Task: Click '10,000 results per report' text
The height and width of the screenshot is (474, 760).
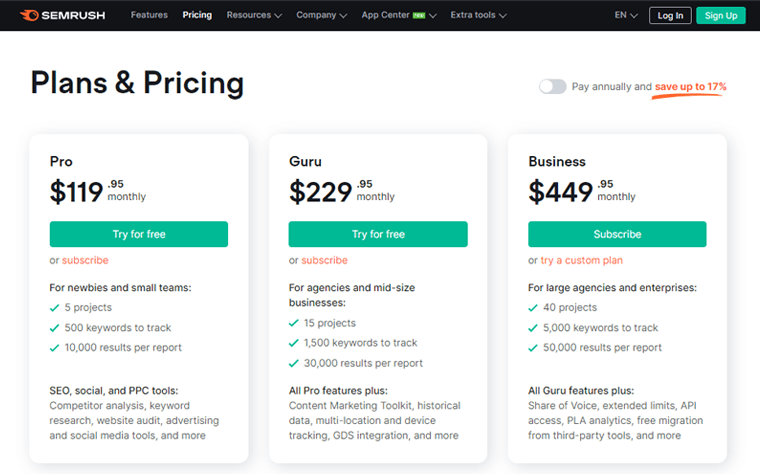Action: pyautogui.click(x=123, y=348)
